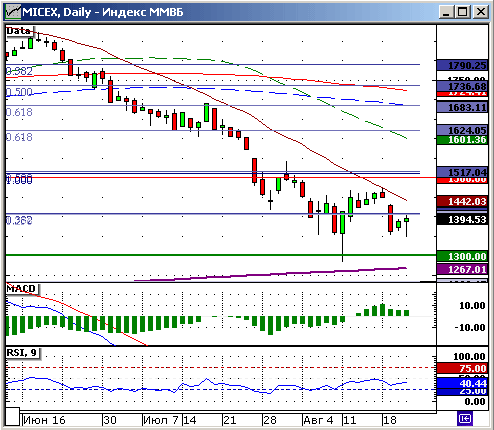This screenshot has width=494, height=430.
Task: Click the 1624.05 price label
Action: click(462, 130)
